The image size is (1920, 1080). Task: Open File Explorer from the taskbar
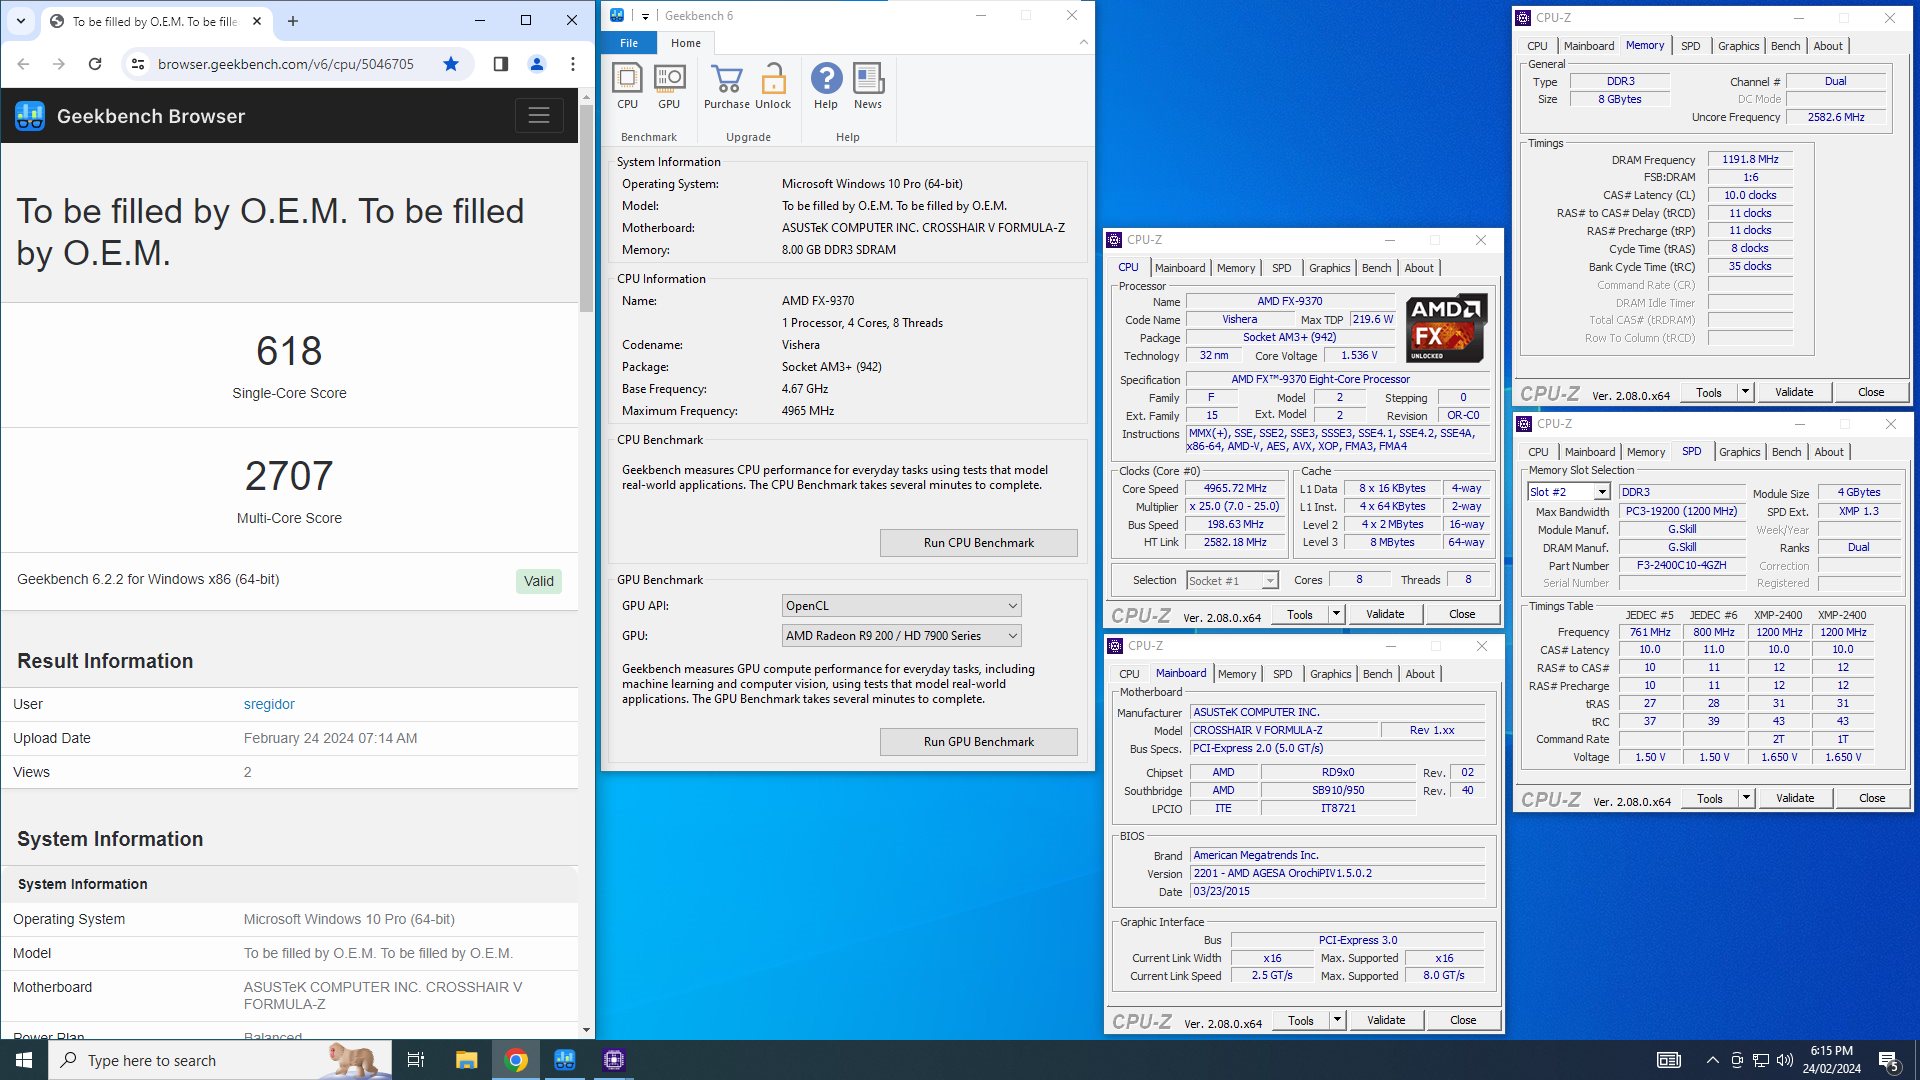(466, 1060)
